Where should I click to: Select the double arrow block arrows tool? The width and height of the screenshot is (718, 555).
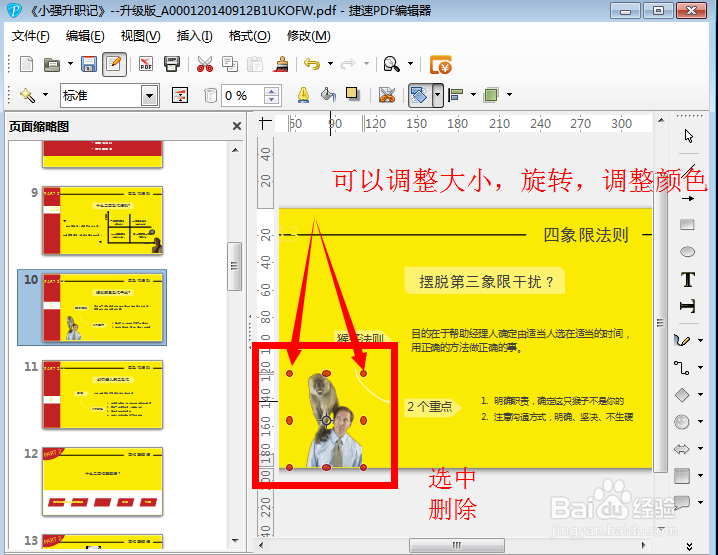point(682,449)
